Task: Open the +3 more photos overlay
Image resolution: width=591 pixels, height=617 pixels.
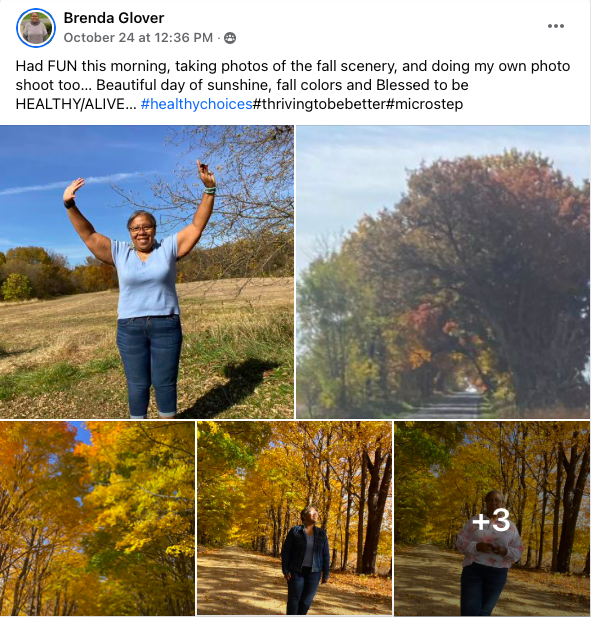Action: pos(492,519)
